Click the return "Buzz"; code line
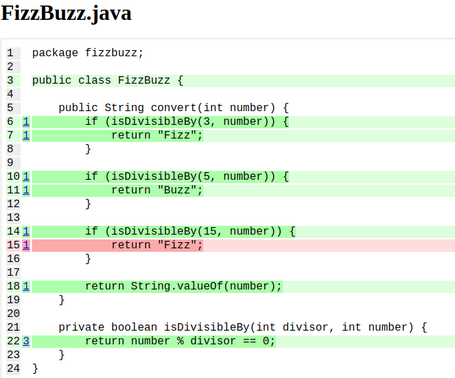The width and height of the screenshot is (455, 378). [x=157, y=190]
